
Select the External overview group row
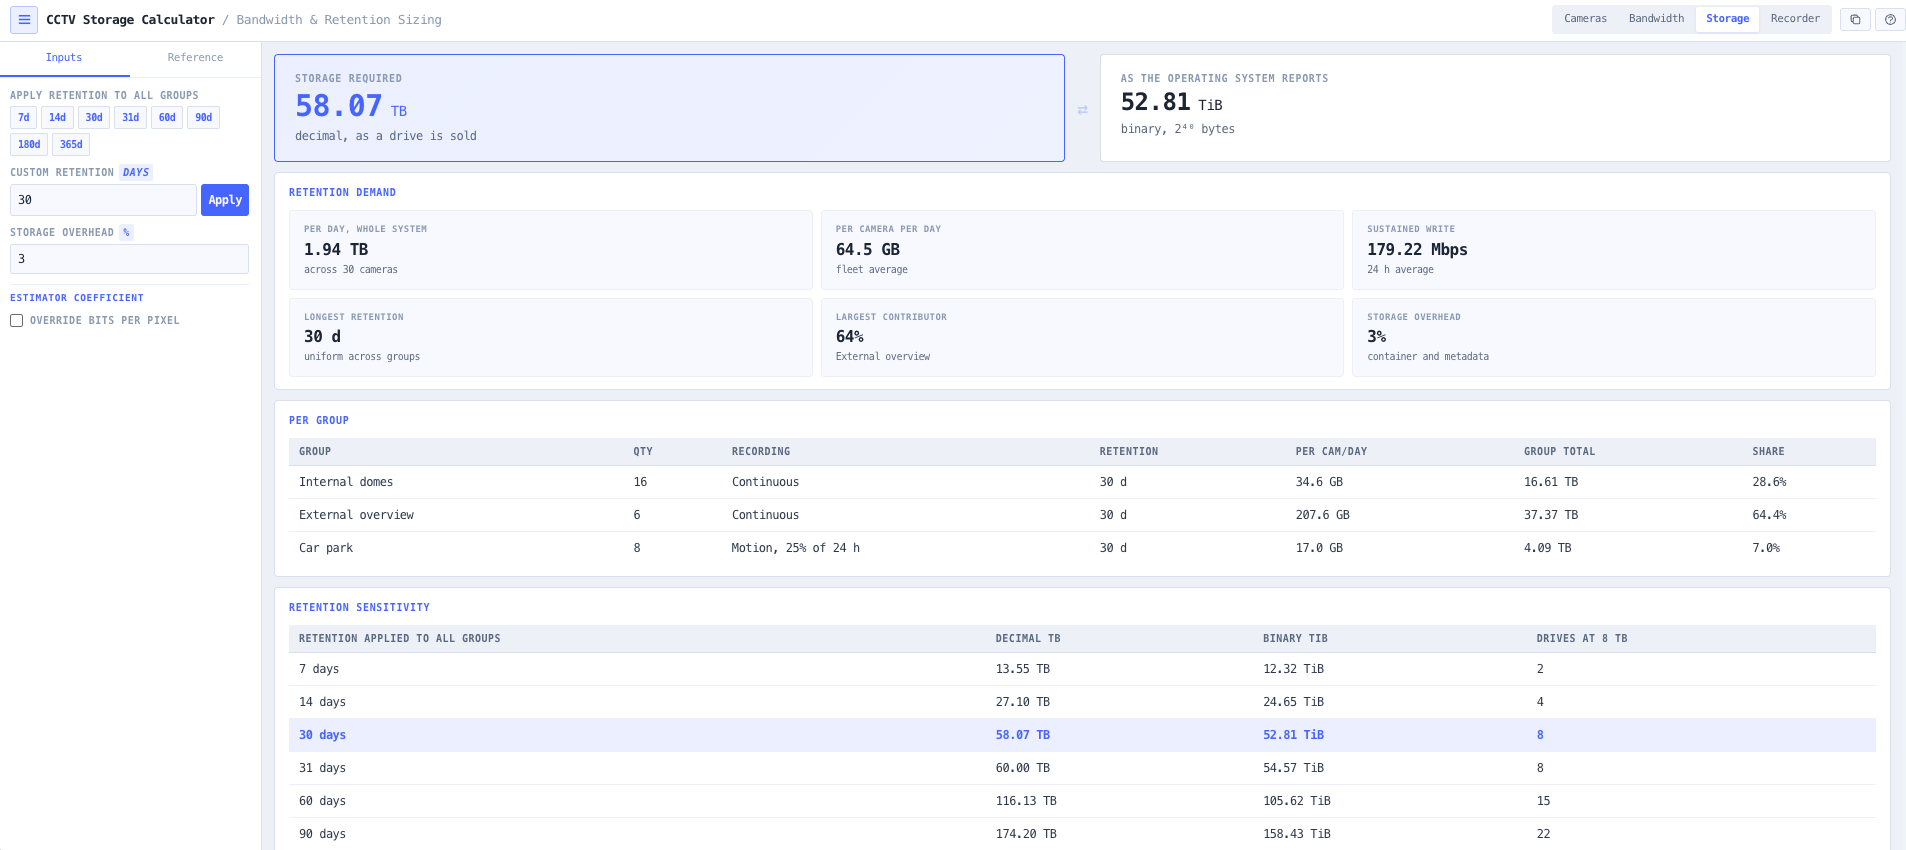[1082, 515]
